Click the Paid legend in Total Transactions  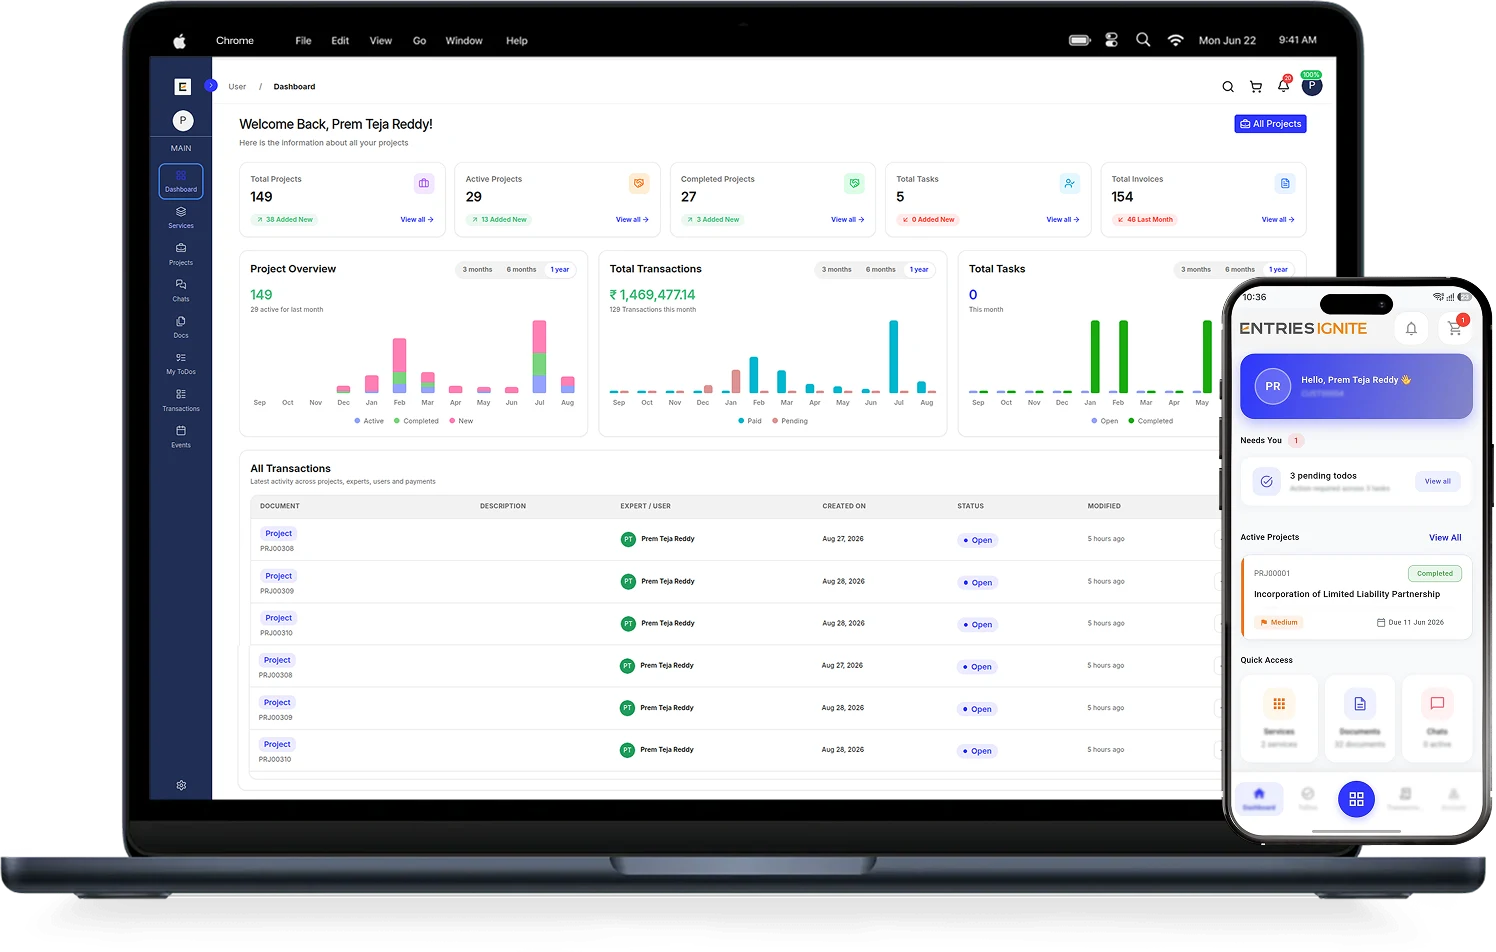pos(750,421)
